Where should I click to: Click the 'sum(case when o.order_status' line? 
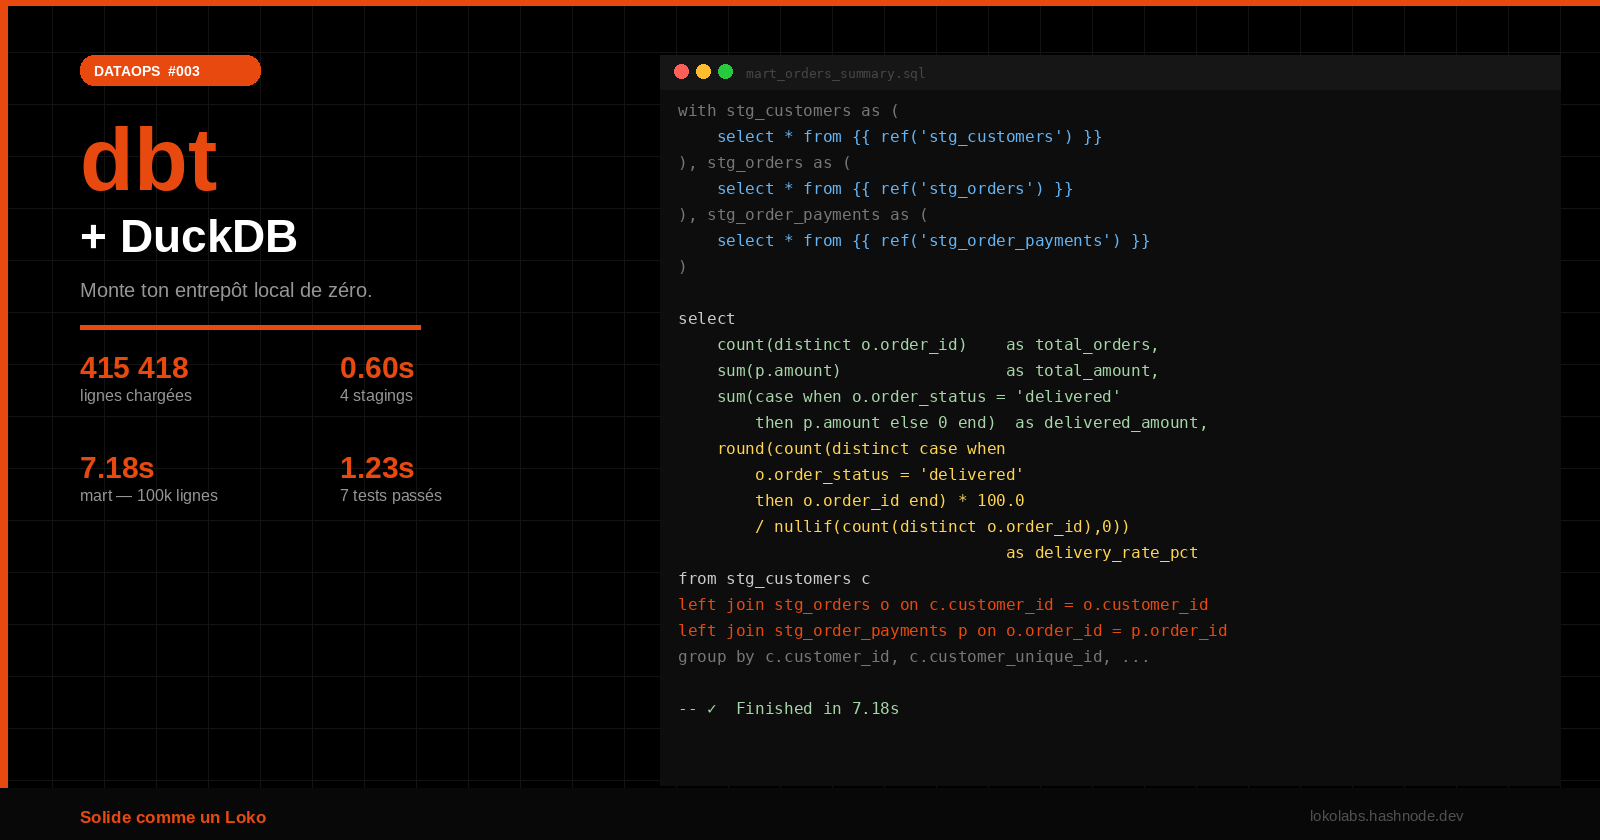tap(919, 397)
